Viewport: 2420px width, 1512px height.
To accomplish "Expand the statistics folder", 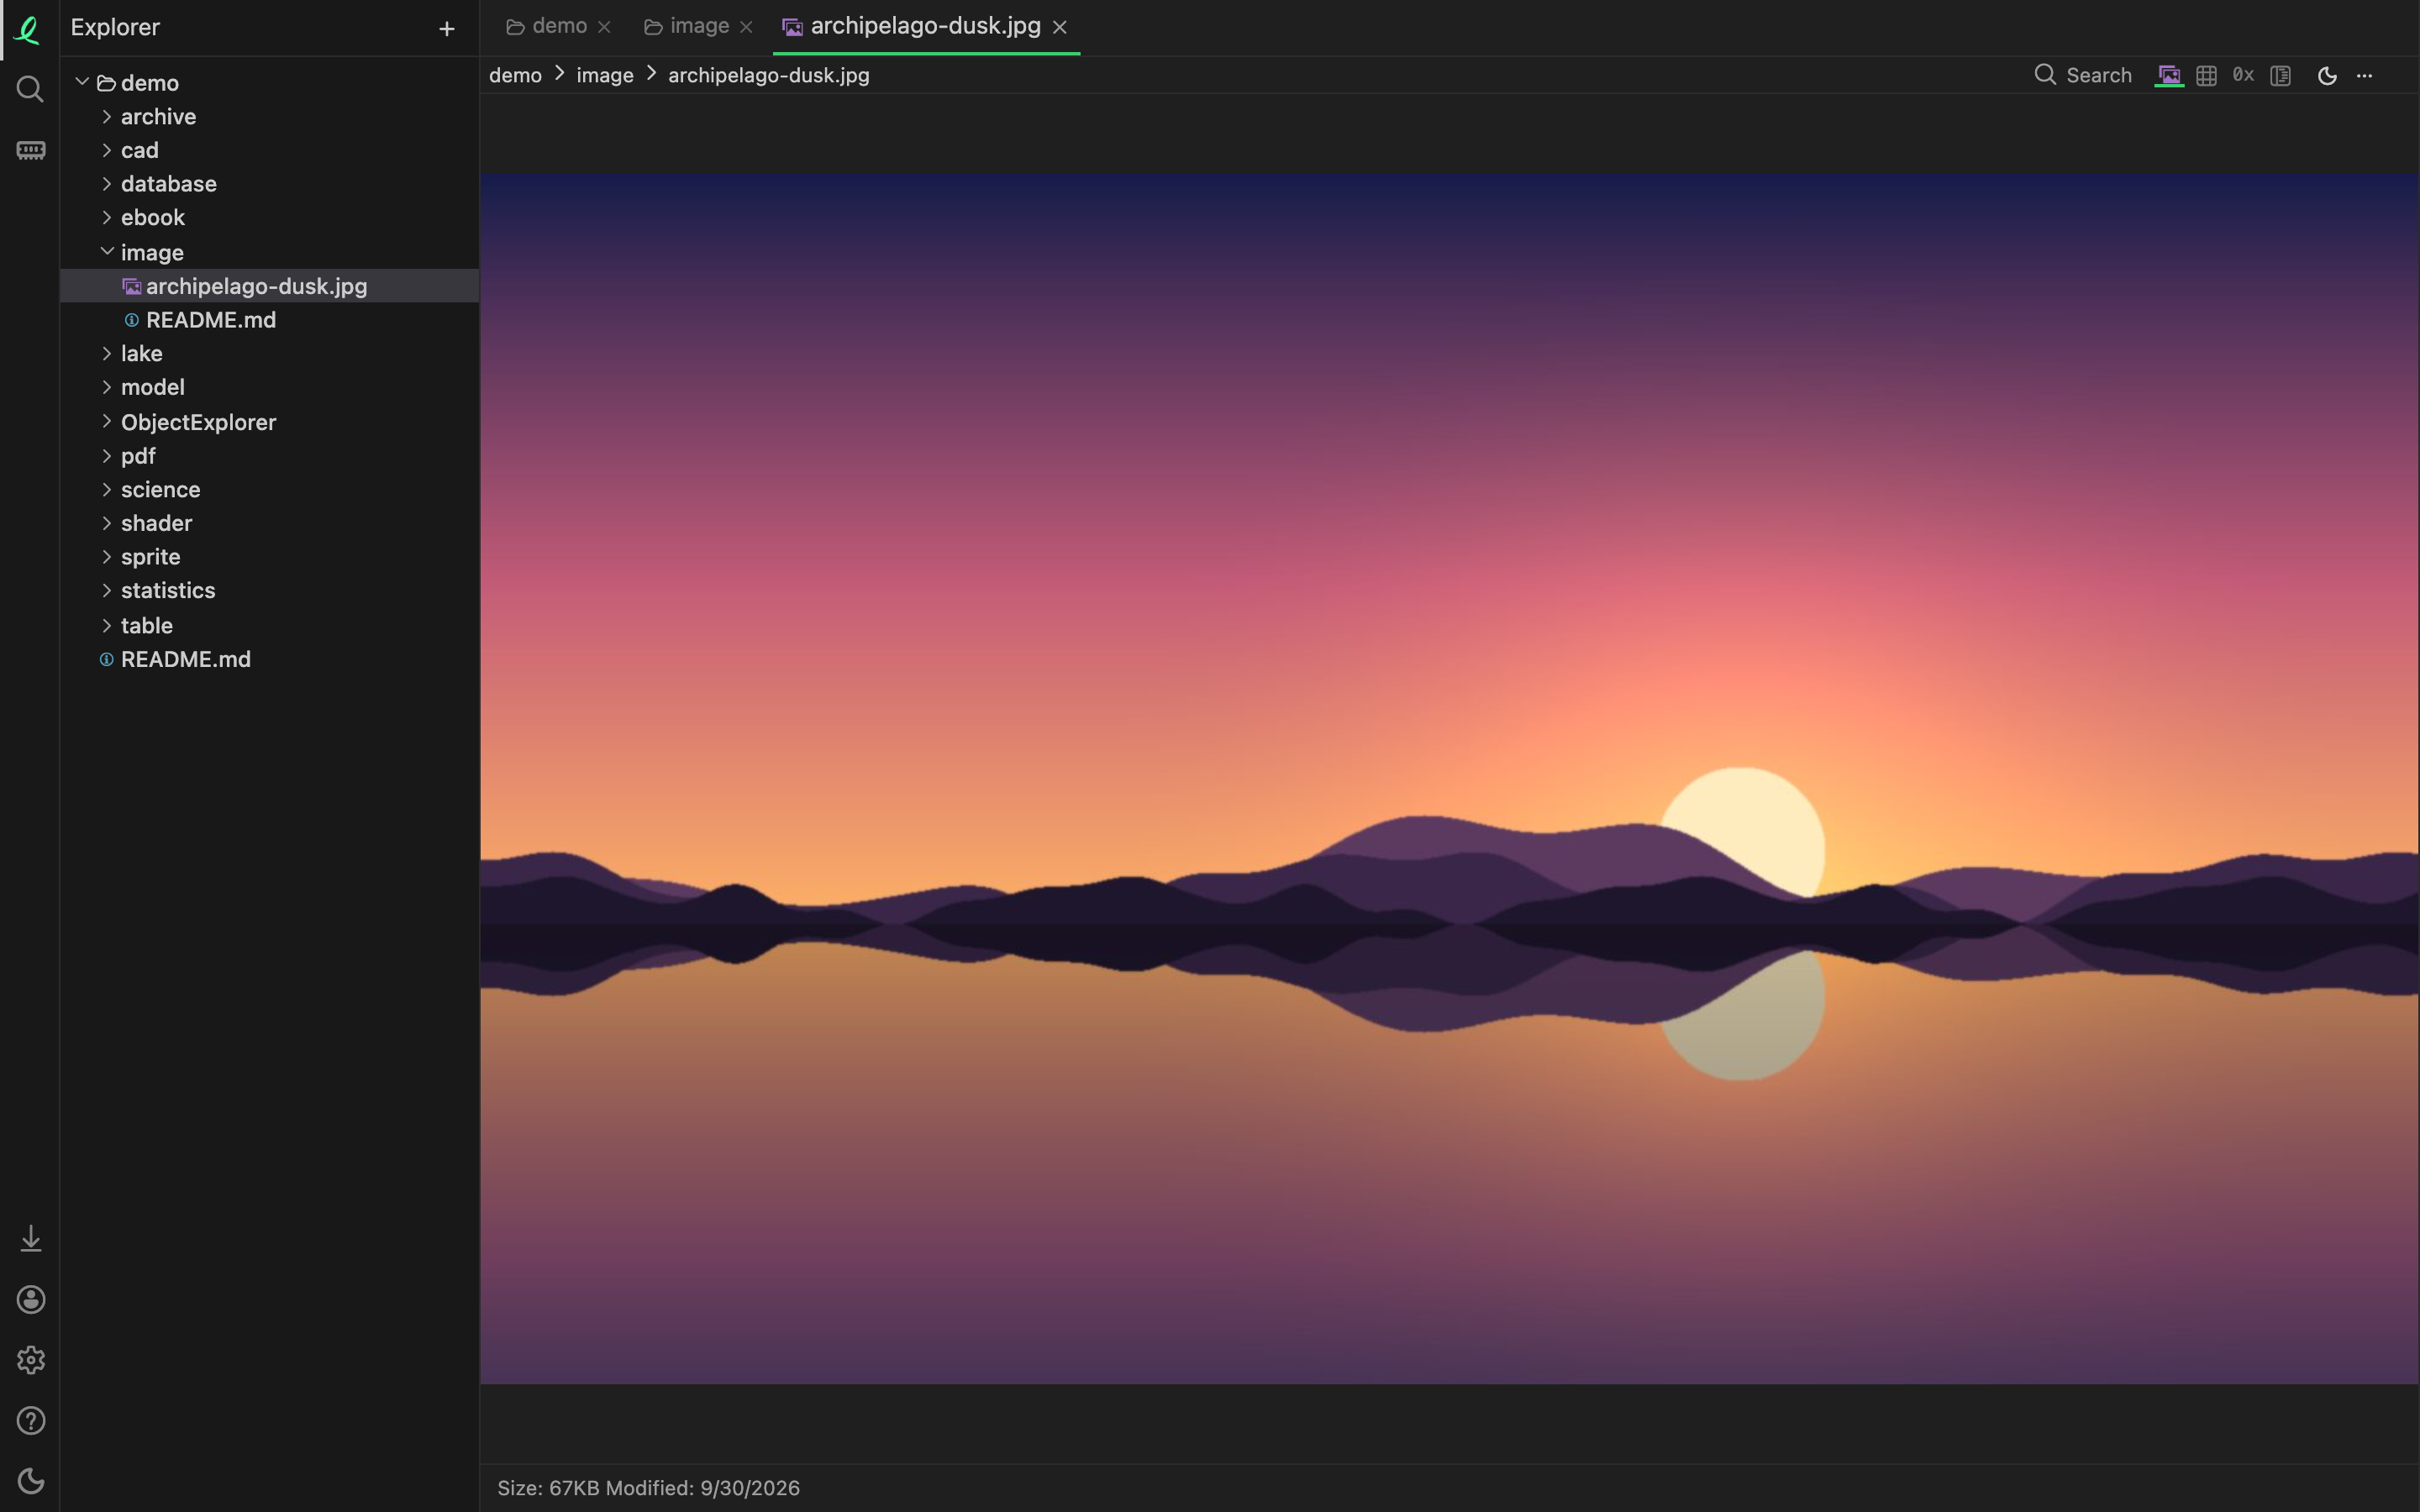I will [x=106, y=590].
